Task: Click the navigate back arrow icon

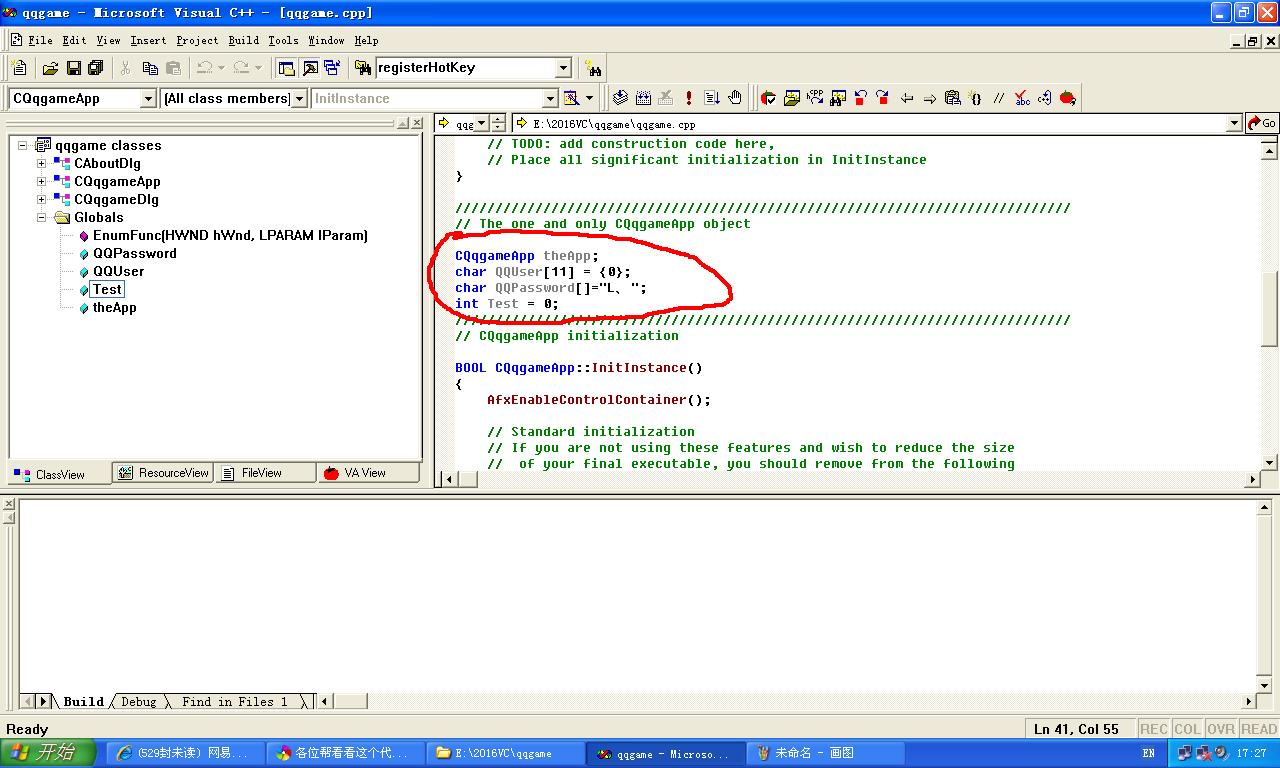Action: 907,98
